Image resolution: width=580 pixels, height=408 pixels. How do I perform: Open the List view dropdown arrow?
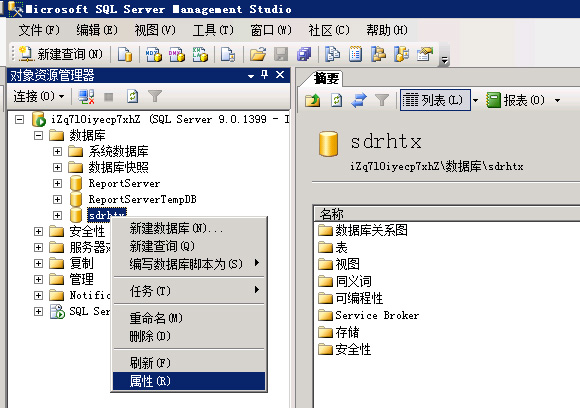(476, 100)
